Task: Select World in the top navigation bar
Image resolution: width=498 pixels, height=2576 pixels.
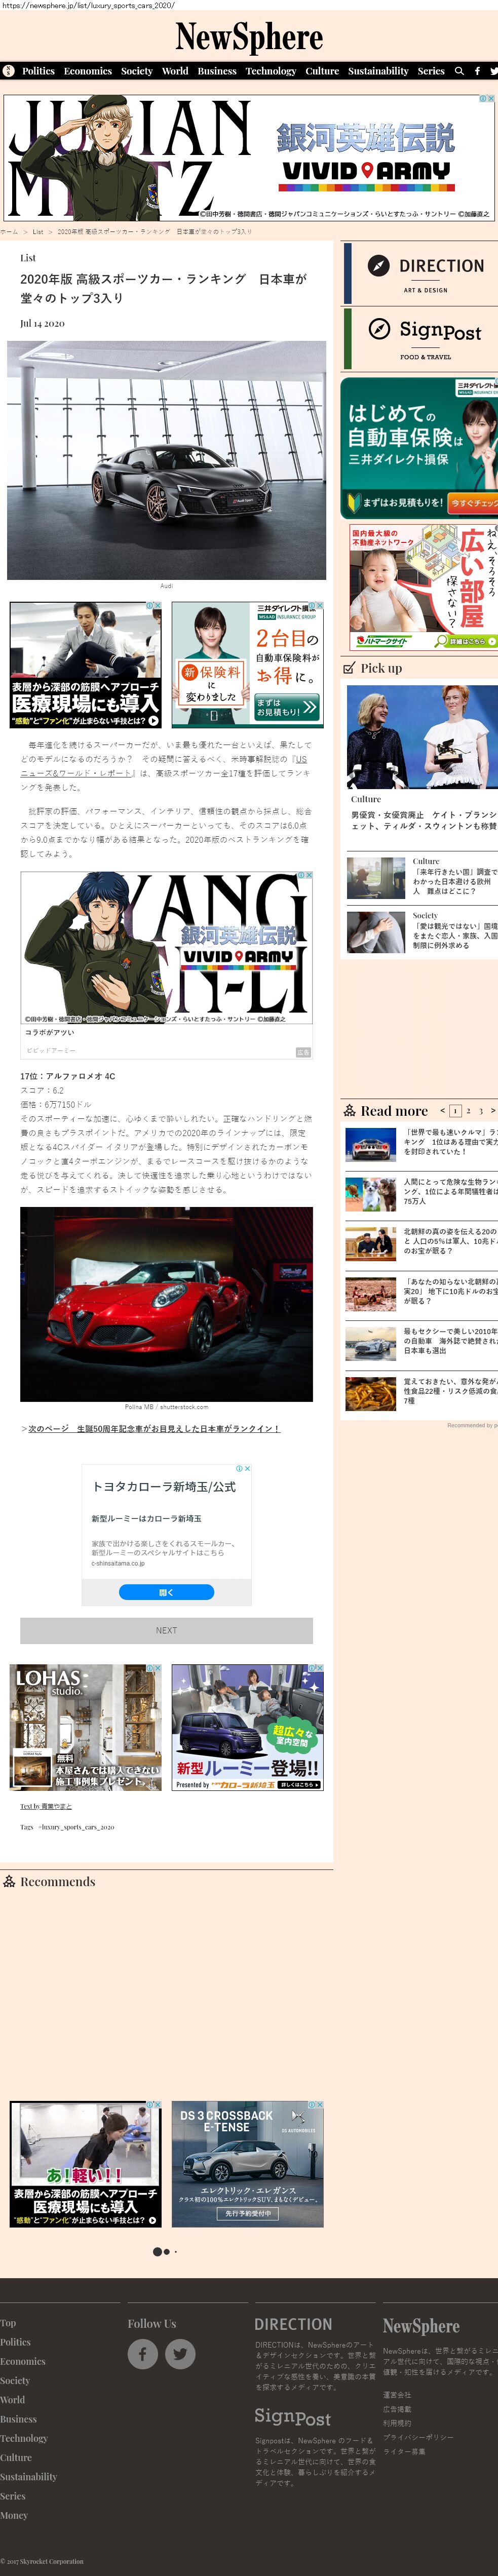Action: click(175, 71)
